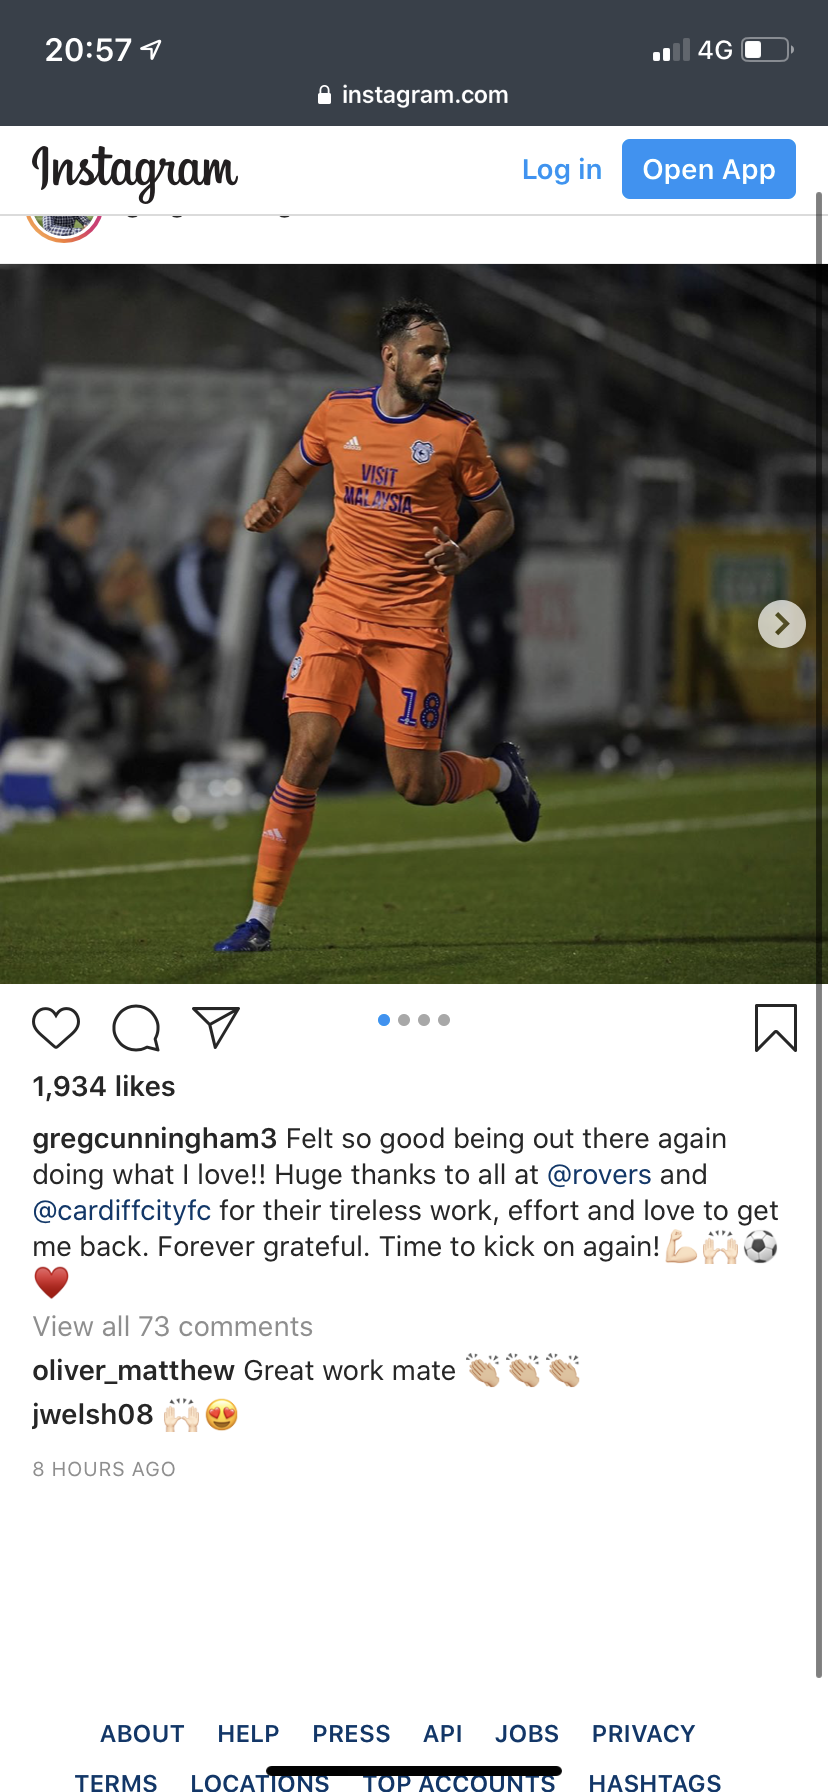The height and width of the screenshot is (1792, 828).
Task: Tap the lock icon beside instagram.com
Action: (324, 95)
